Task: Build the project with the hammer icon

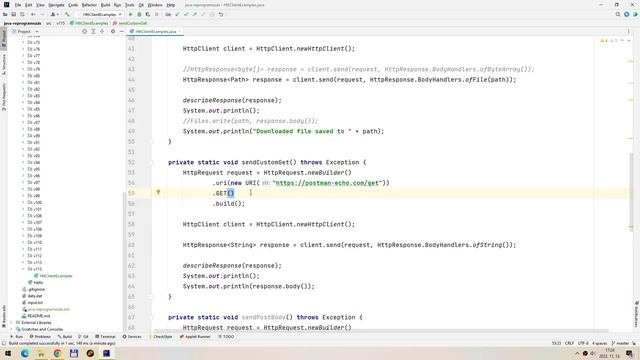Action: point(67,15)
